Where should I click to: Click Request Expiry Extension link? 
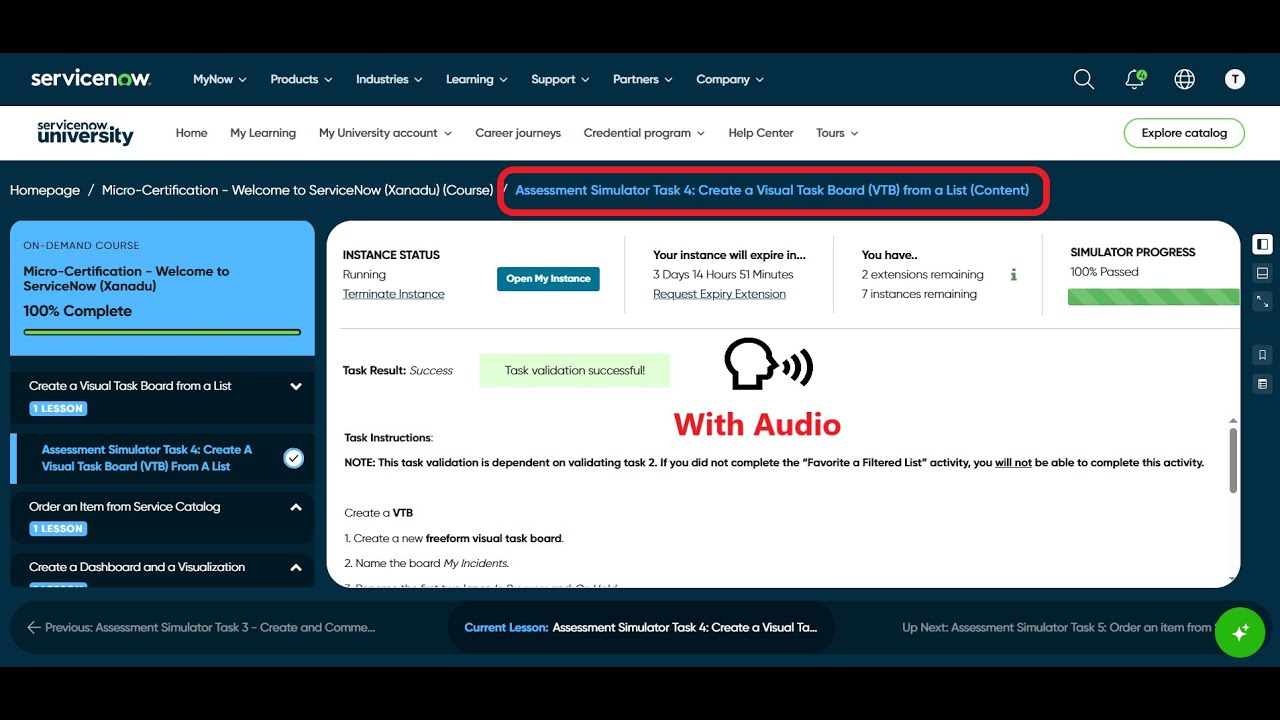(719, 294)
